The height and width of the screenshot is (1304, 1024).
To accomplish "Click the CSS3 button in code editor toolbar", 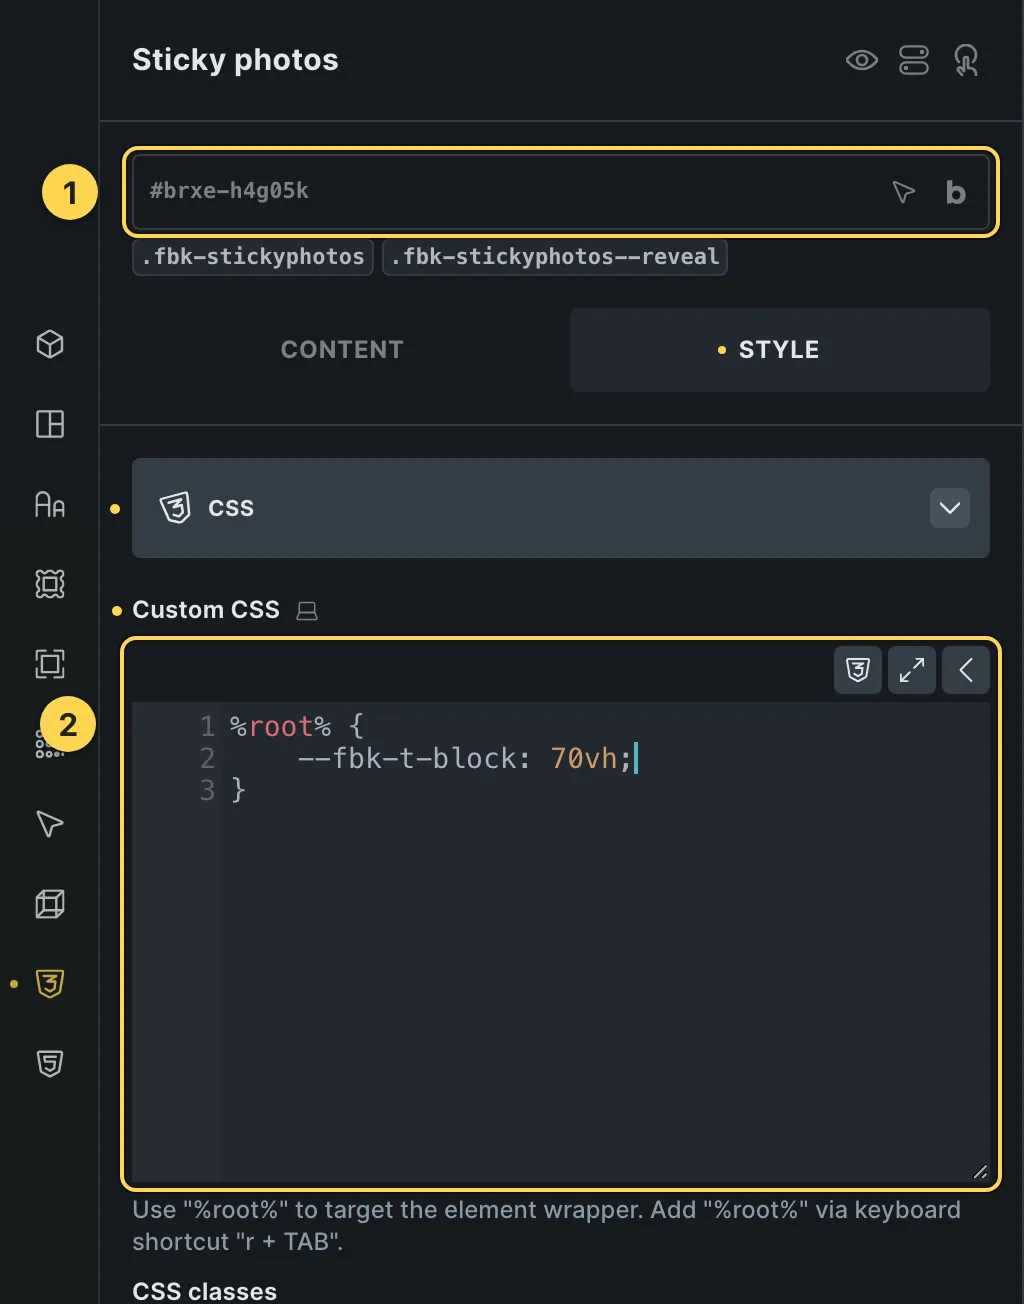I will 858,670.
